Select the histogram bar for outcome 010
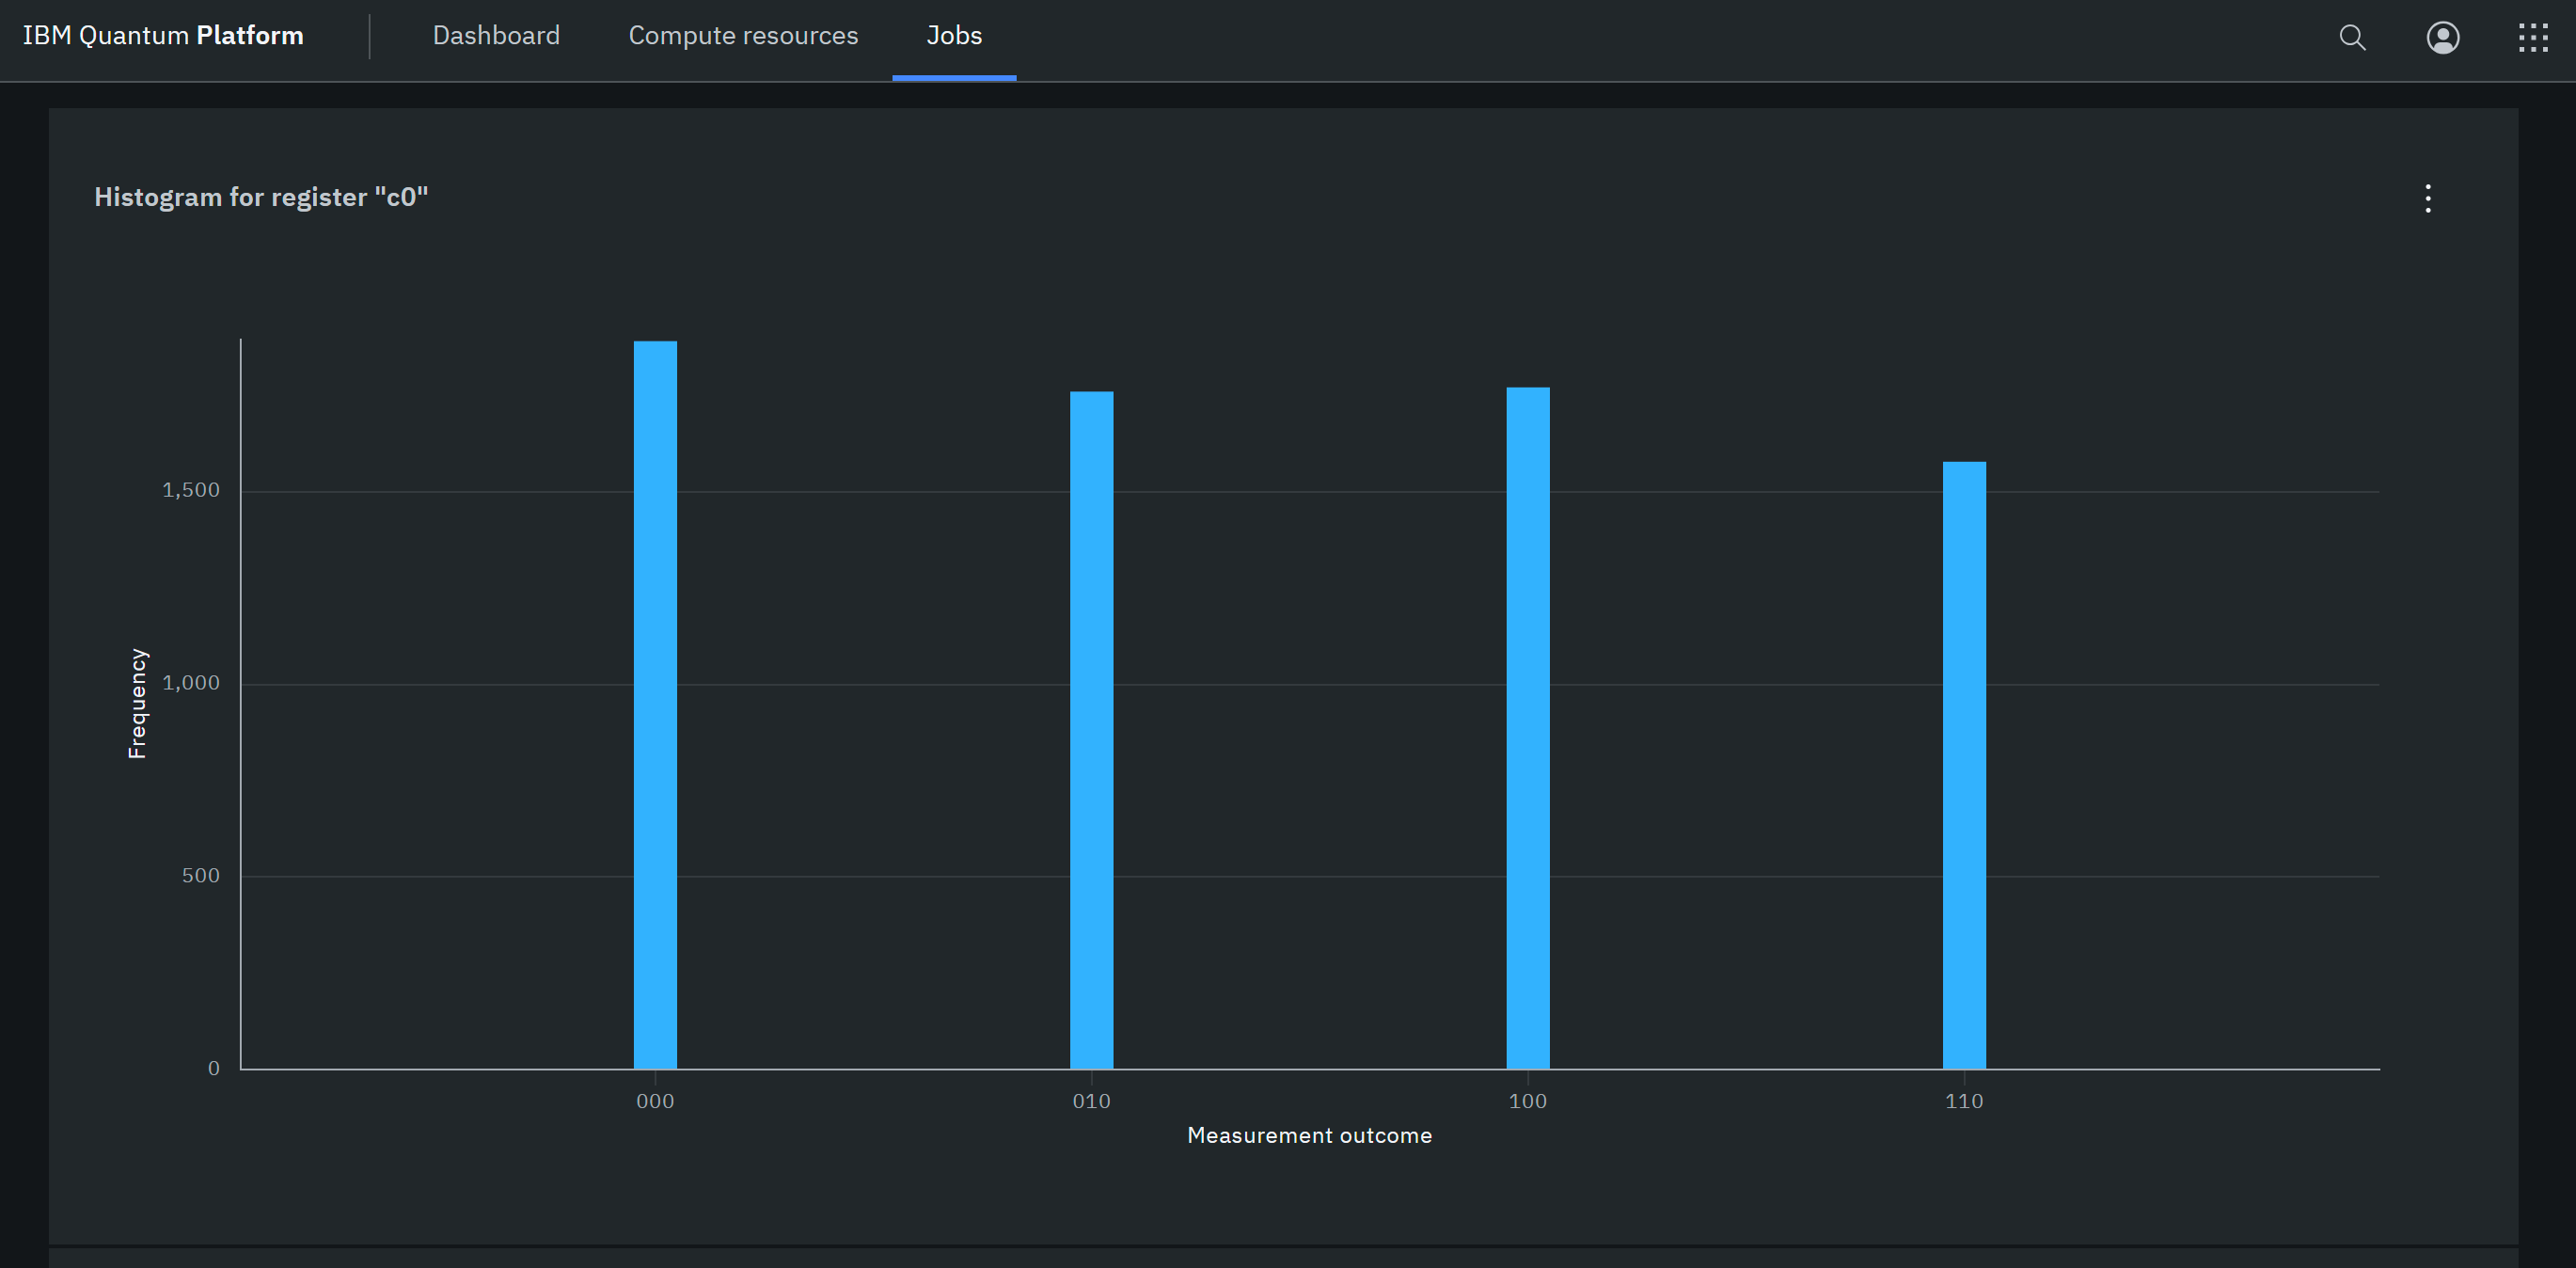This screenshot has height=1268, width=2576. click(x=1091, y=730)
